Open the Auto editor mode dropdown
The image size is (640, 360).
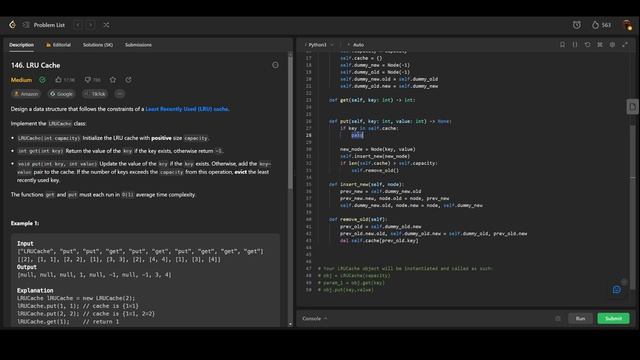click(356, 45)
